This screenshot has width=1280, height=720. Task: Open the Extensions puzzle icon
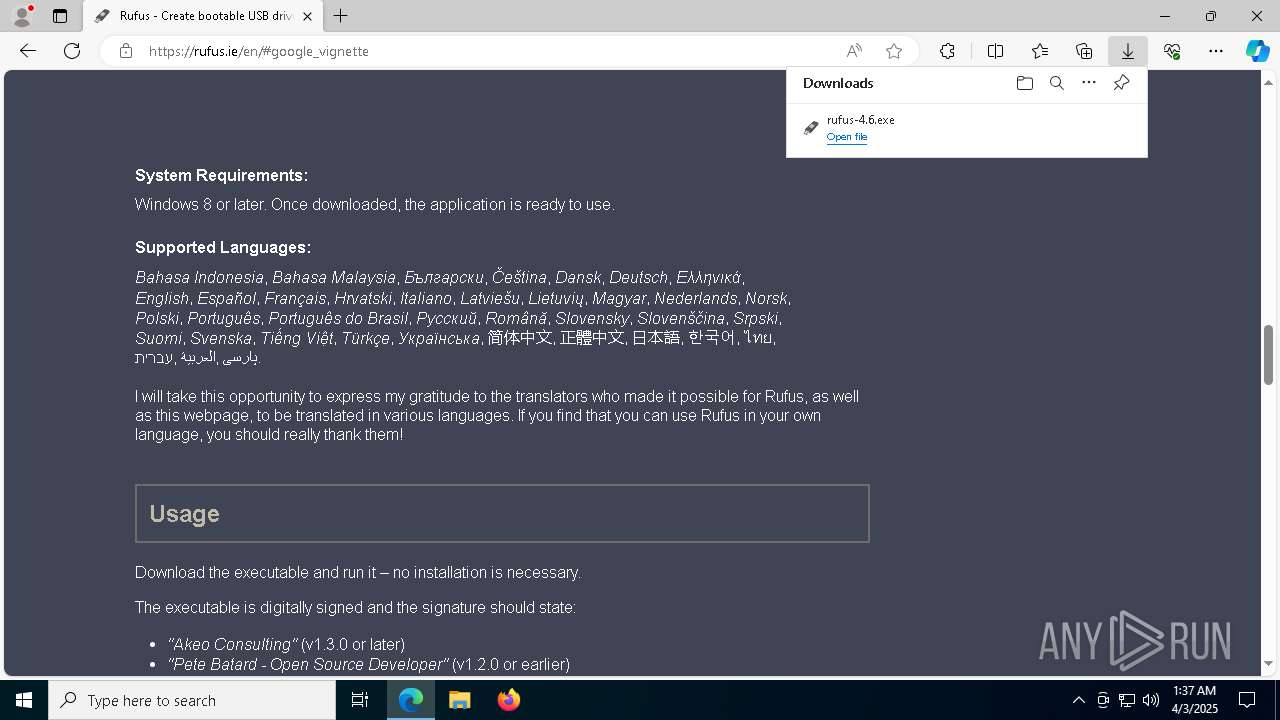947,51
